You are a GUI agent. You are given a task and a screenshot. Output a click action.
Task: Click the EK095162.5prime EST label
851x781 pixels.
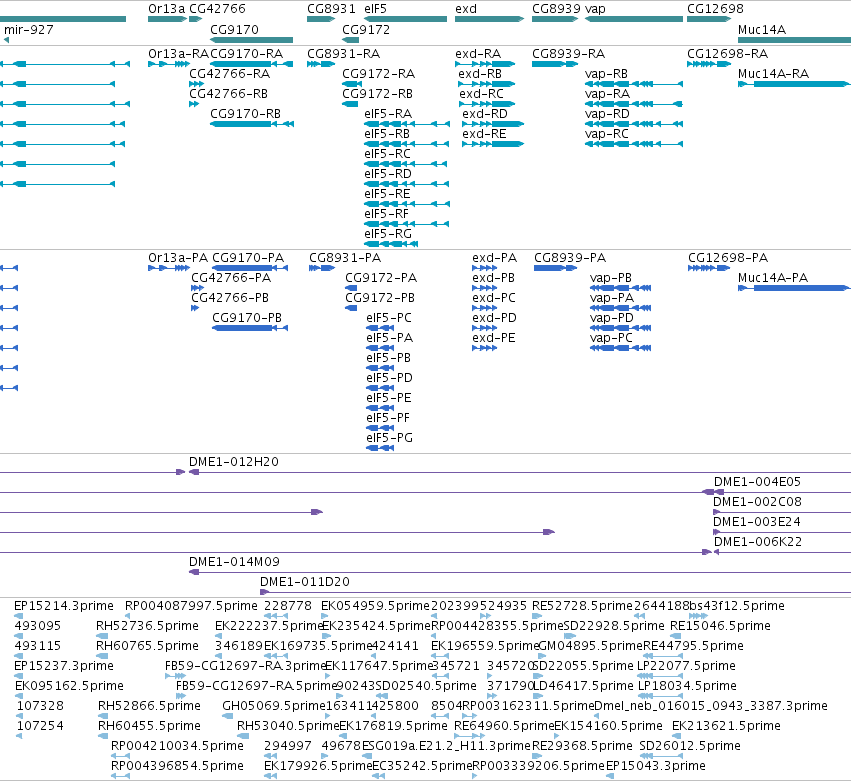tap(69, 686)
